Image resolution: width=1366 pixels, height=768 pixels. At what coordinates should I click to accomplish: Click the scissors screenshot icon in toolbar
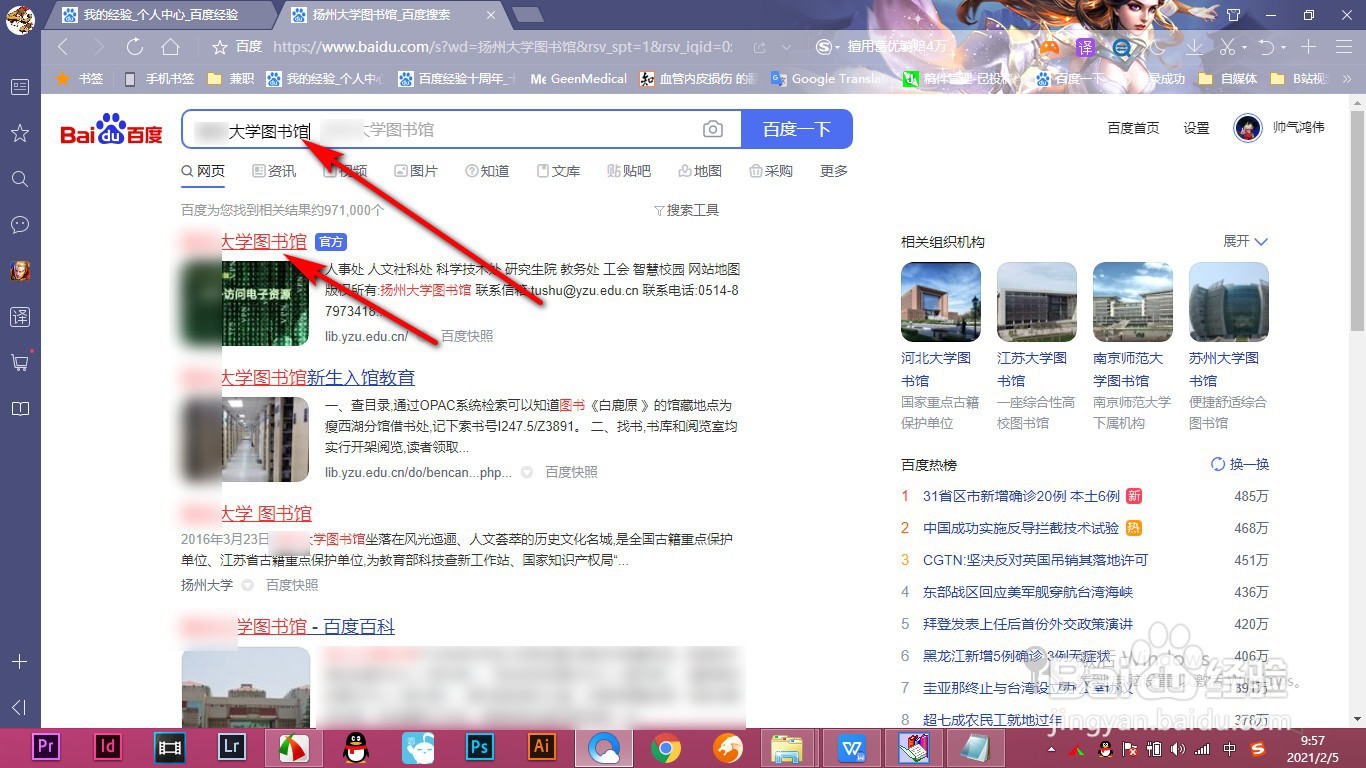[x=1227, y=47]
